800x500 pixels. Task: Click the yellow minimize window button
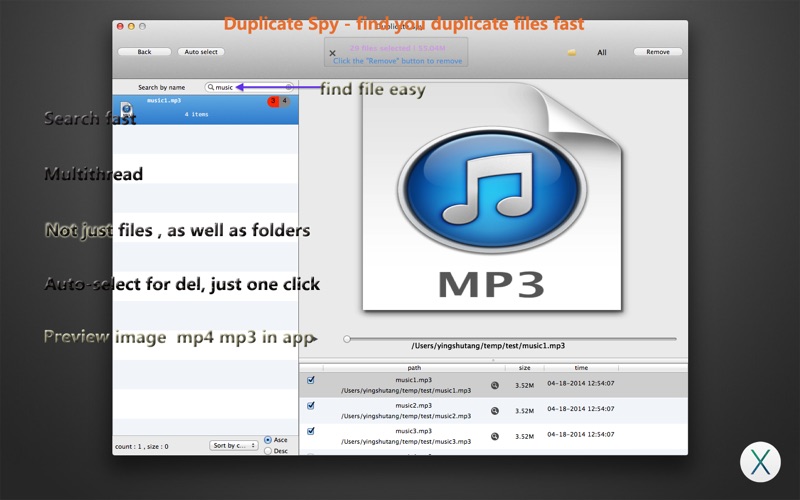[x=131, y=26]
